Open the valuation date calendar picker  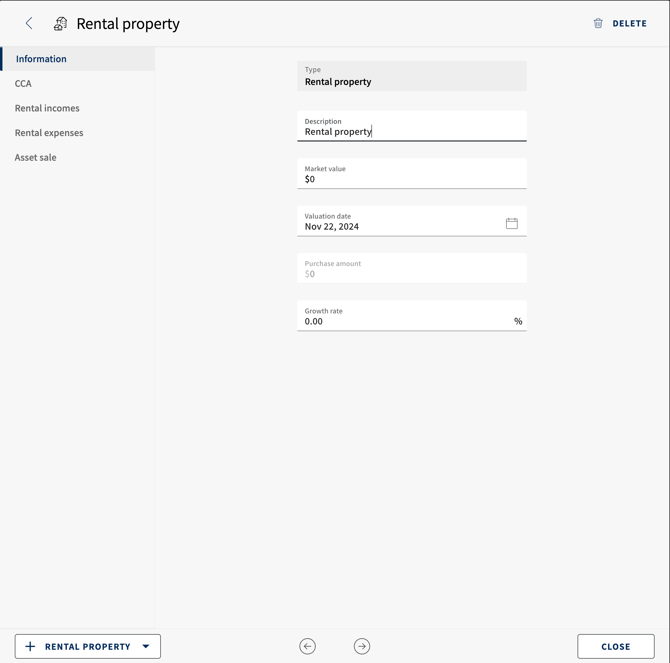click(511, 223)
